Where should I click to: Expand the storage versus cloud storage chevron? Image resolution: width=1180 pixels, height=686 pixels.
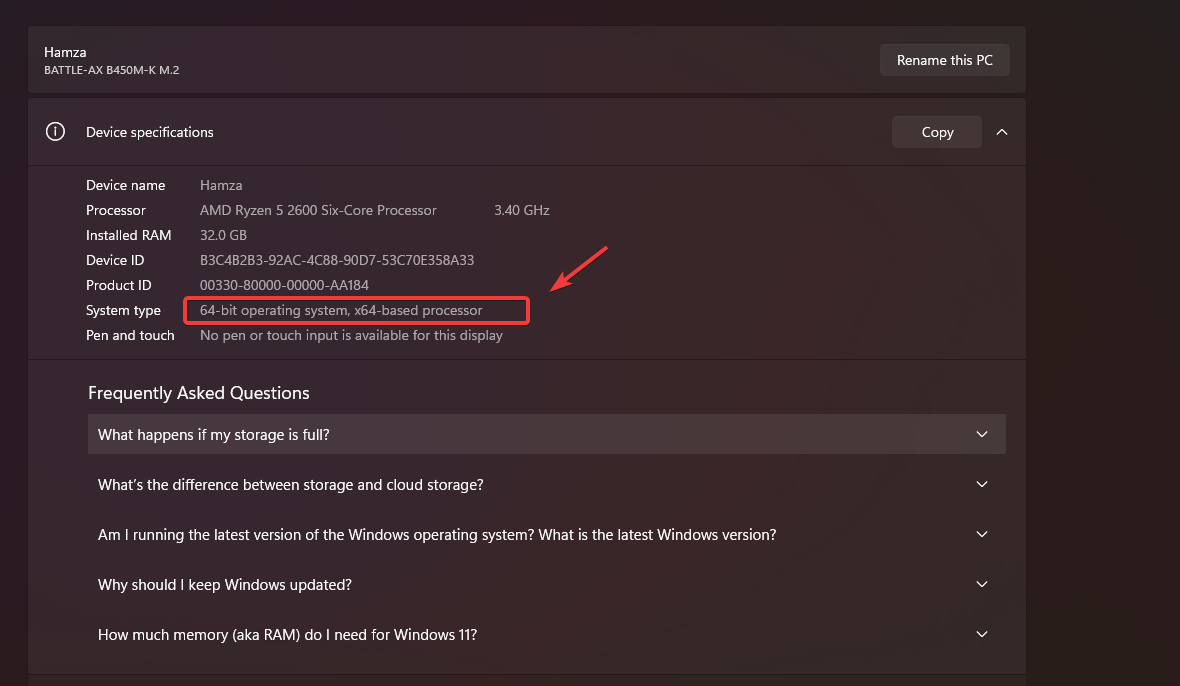(x=981, y=484)
